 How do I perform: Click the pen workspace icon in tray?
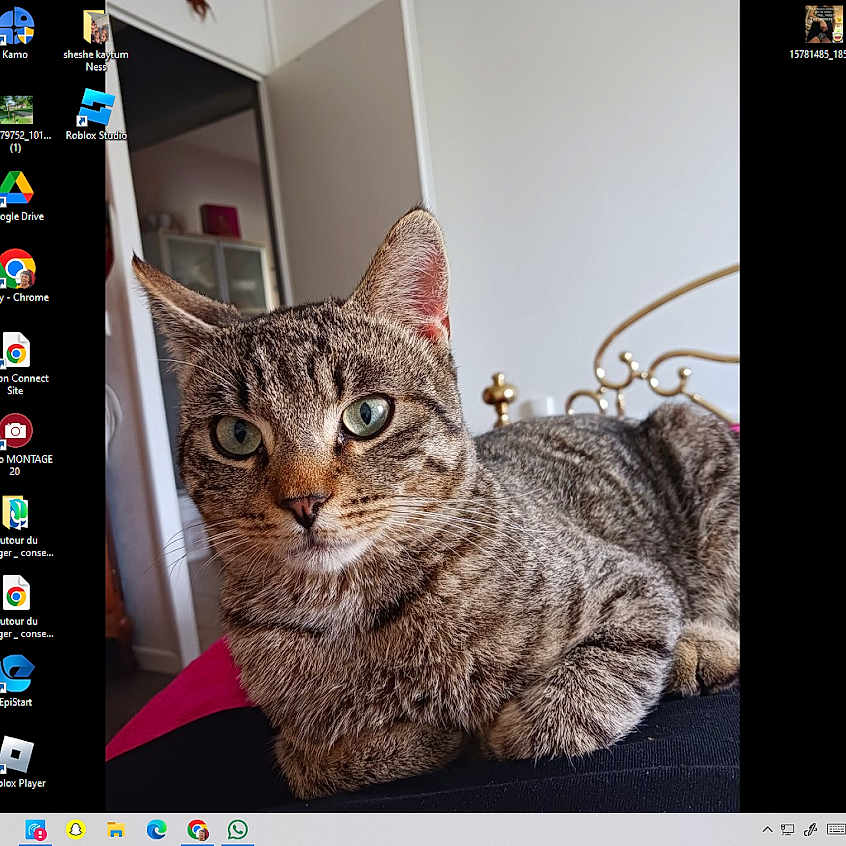pos(811,829)
